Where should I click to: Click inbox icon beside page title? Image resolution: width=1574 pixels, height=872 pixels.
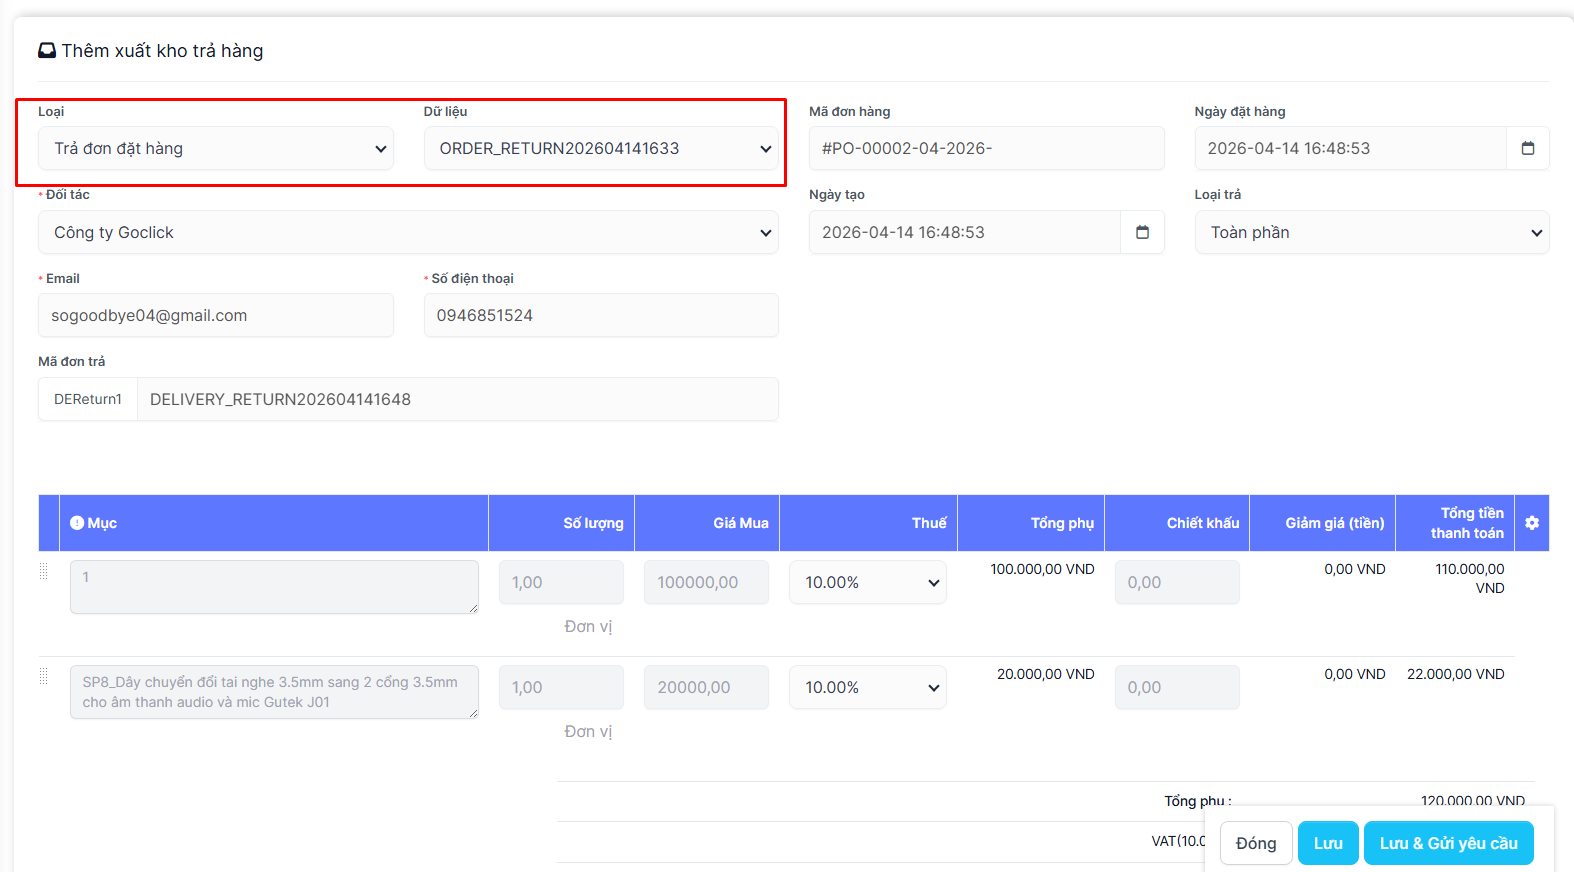click(47, 51)
